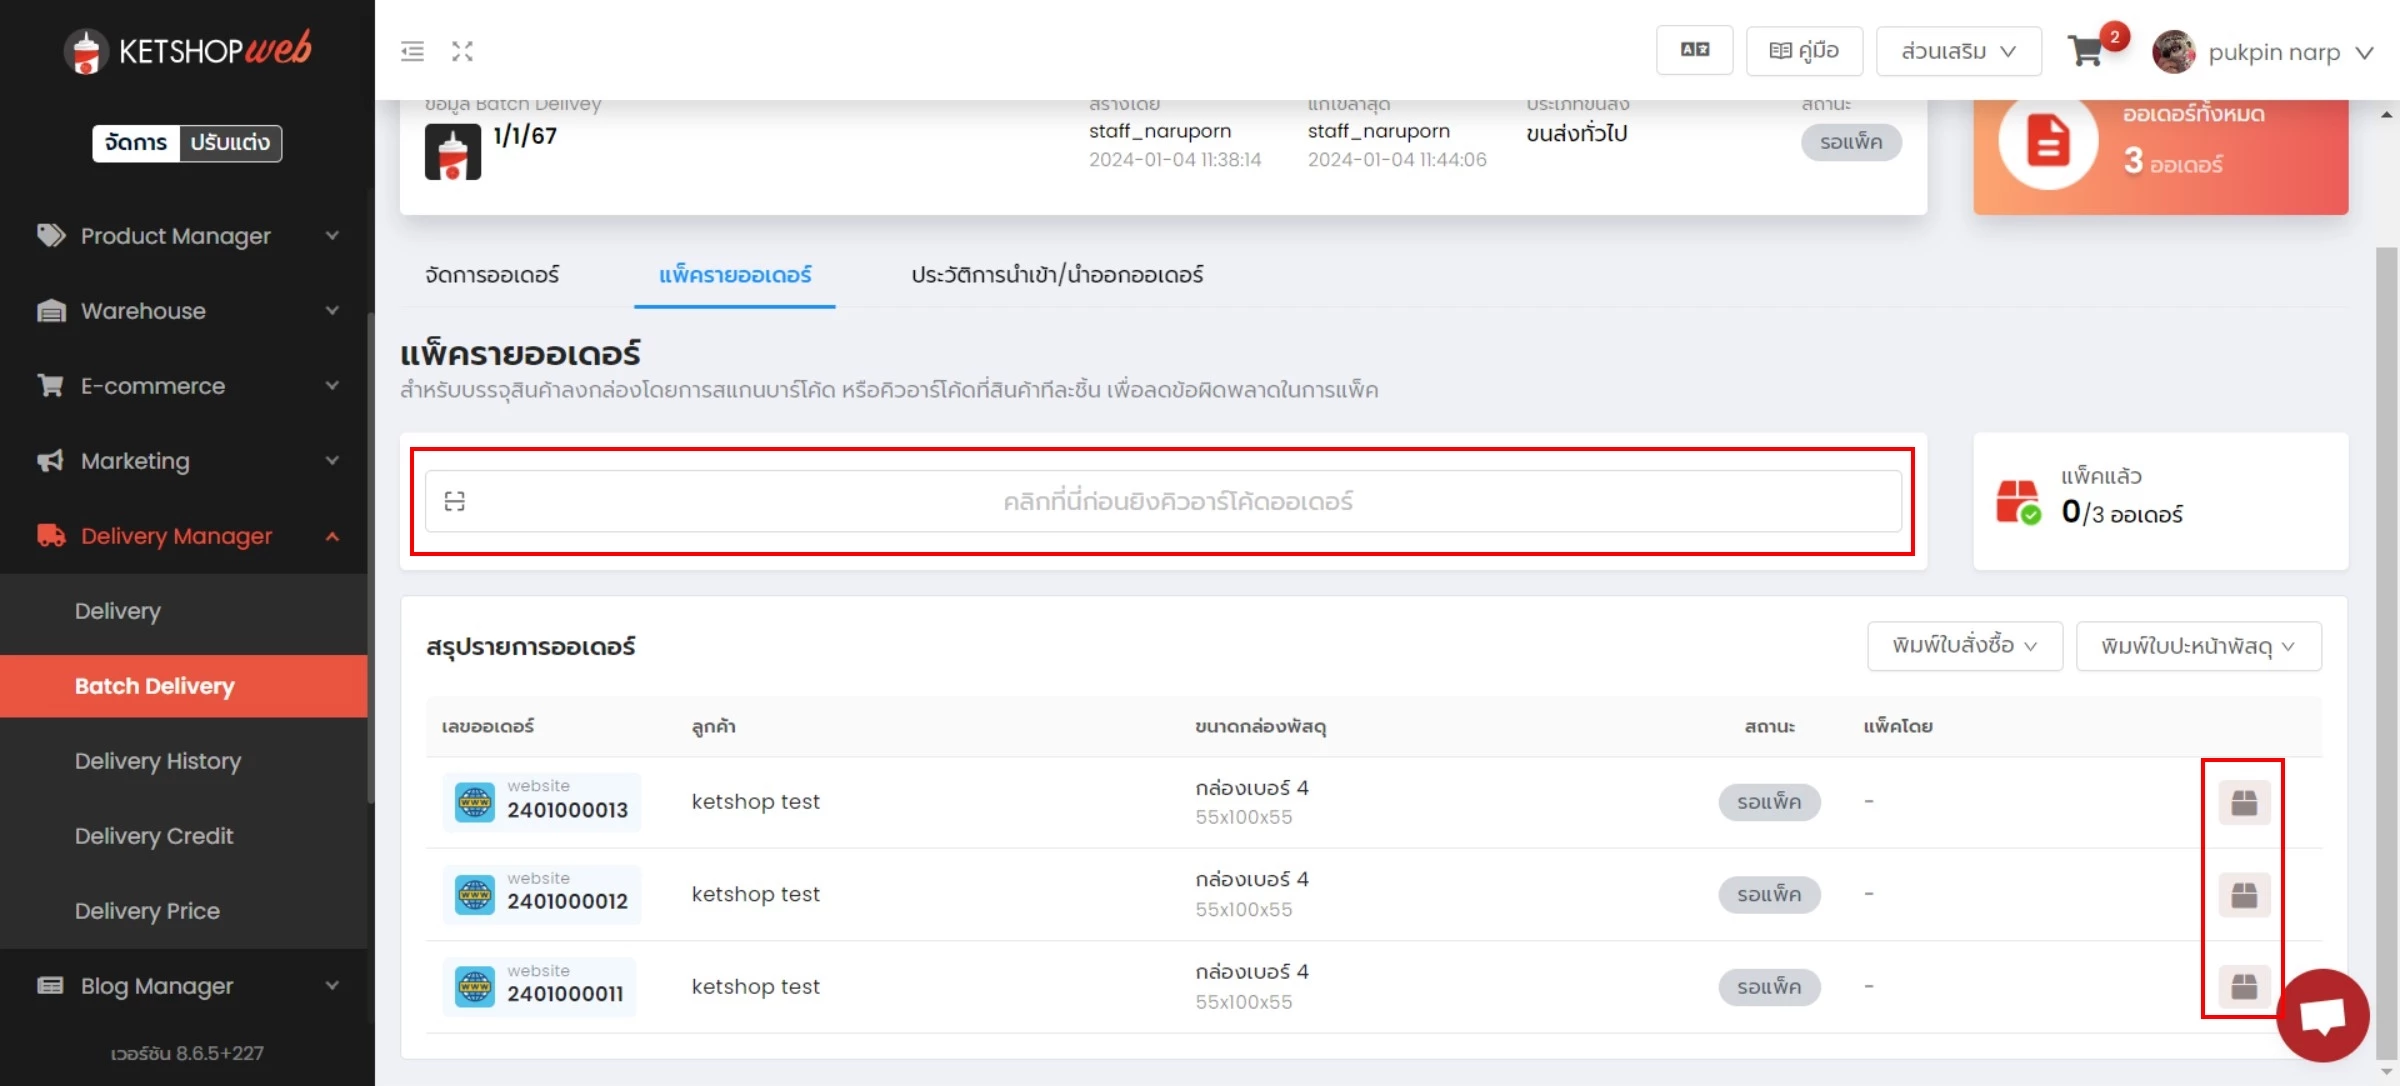
Task: Switch to ปรับแต่ง mode toggle
Action: click(230, 143)
